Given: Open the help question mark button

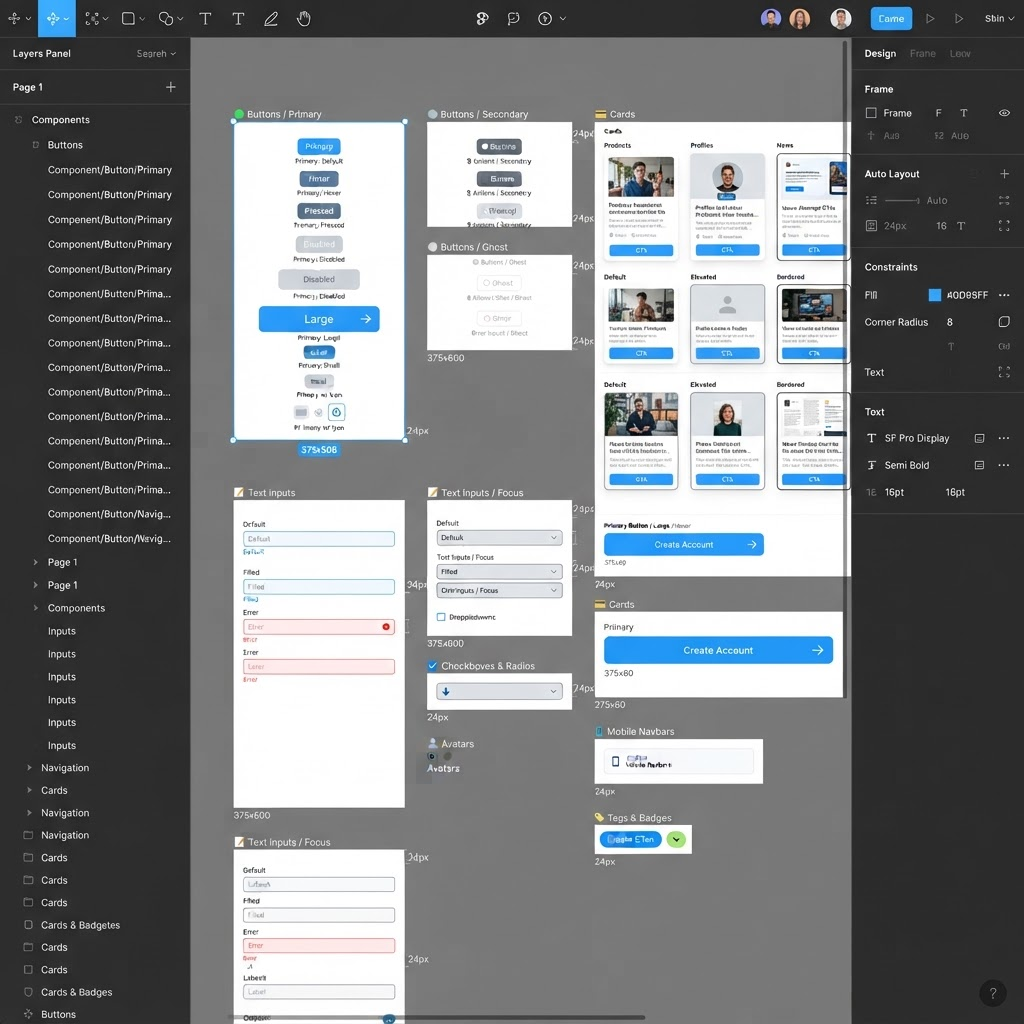Looking at the screenshot, I should click(x=992, y=993).
